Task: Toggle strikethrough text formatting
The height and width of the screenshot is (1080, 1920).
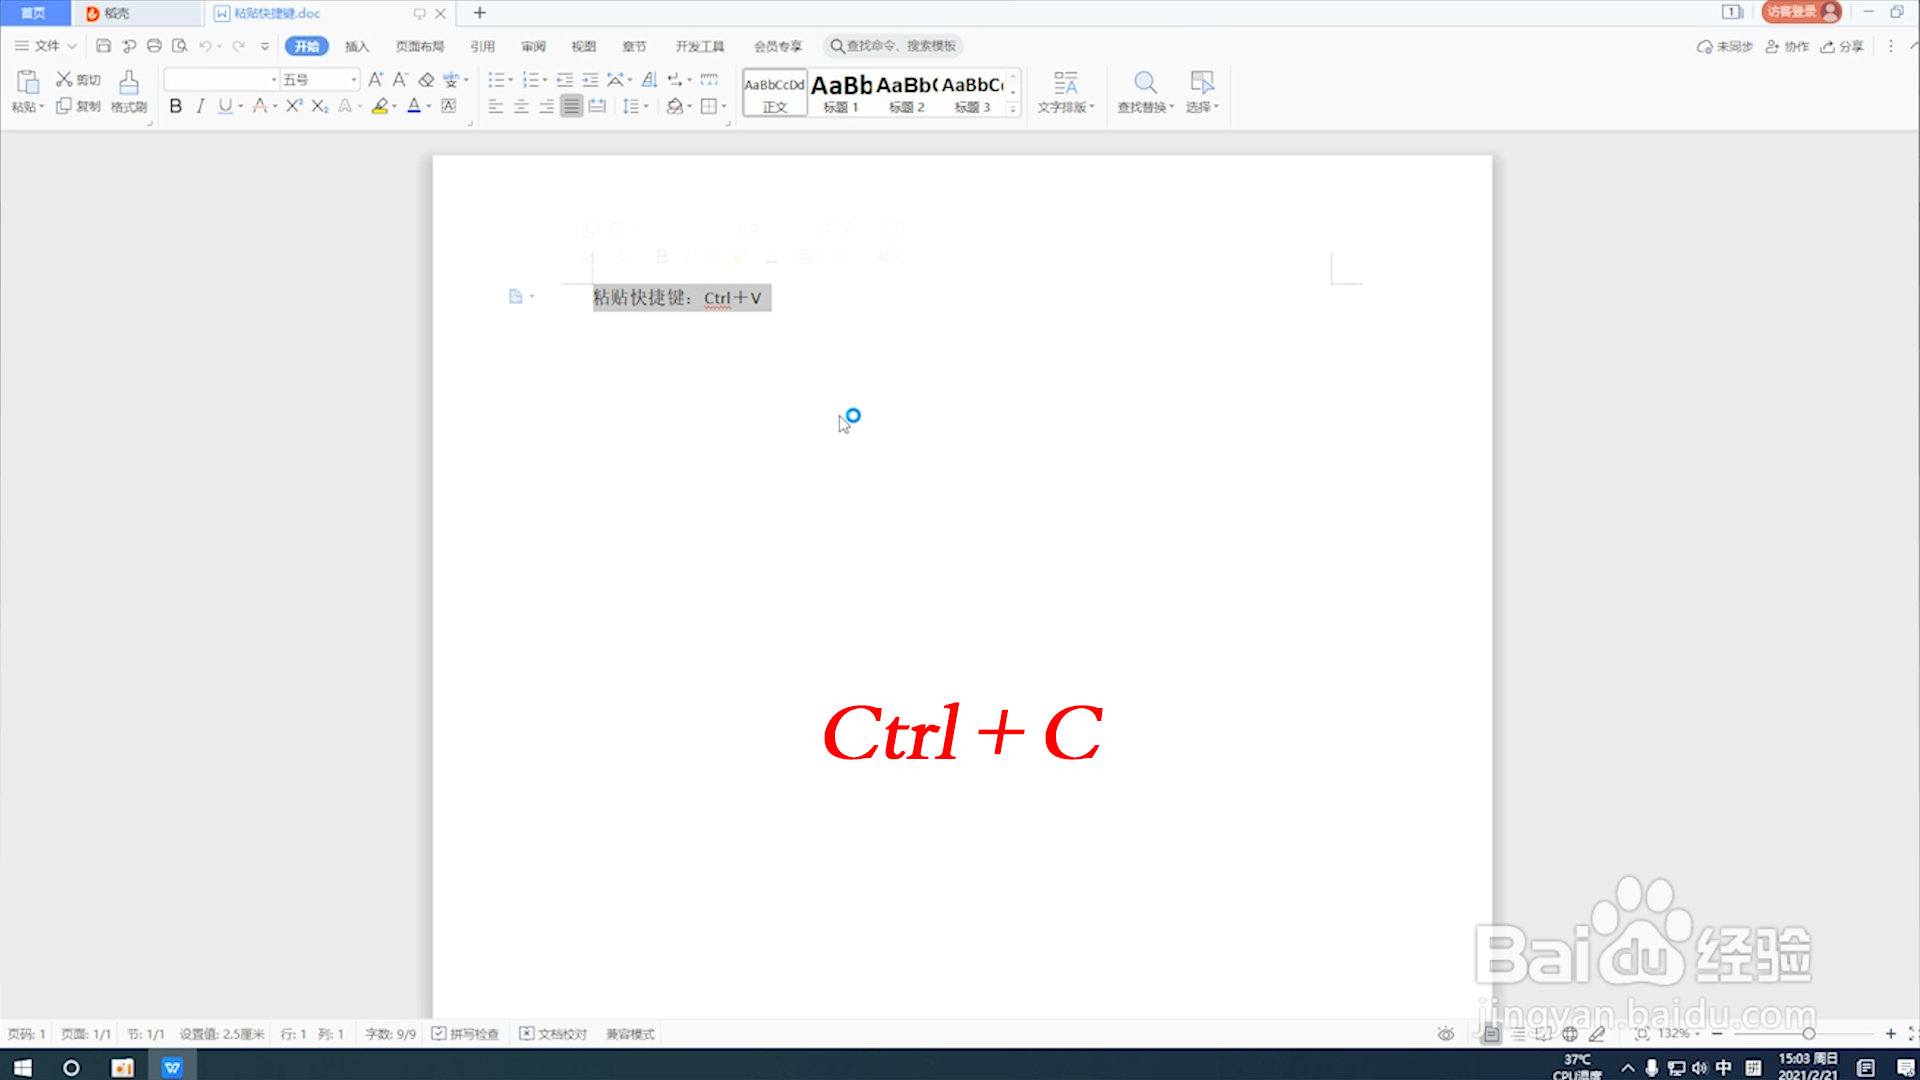Action: [260, 106]
